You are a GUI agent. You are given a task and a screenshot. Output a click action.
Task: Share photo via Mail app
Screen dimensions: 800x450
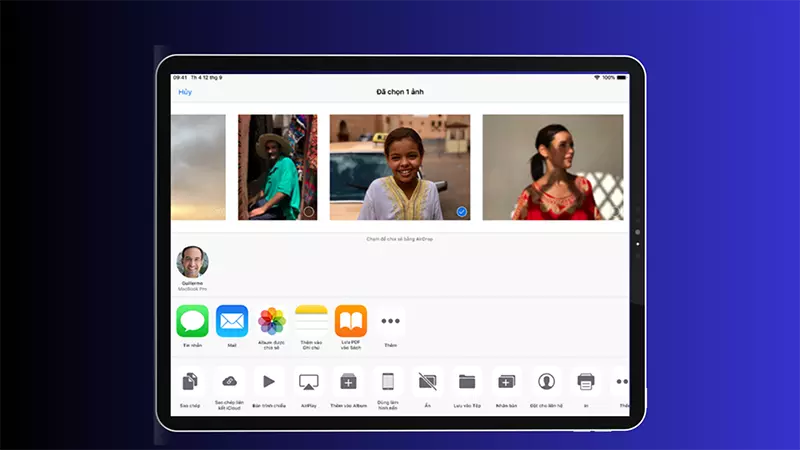232,321
